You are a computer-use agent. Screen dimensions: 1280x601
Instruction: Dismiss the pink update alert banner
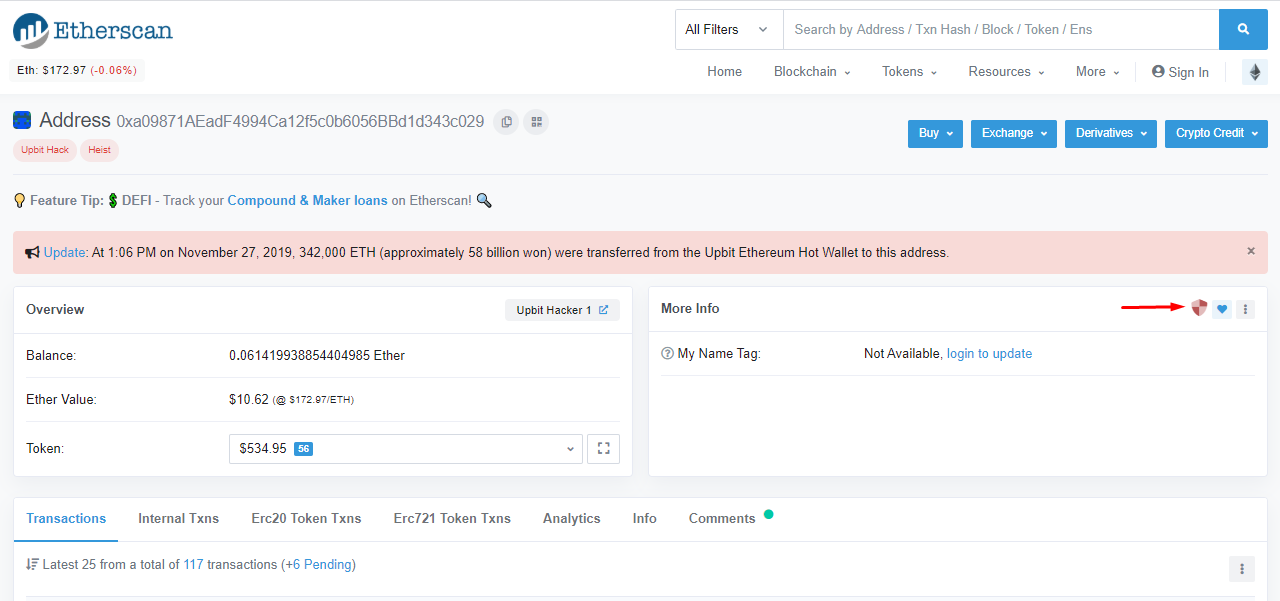click(x=1251, y=251)
